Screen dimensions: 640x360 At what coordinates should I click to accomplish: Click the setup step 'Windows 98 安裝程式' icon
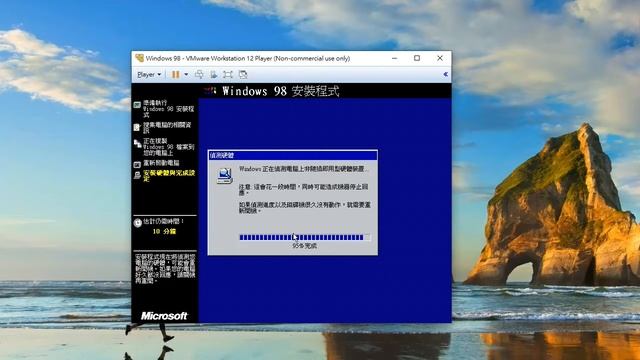click(x=137, y=105)
